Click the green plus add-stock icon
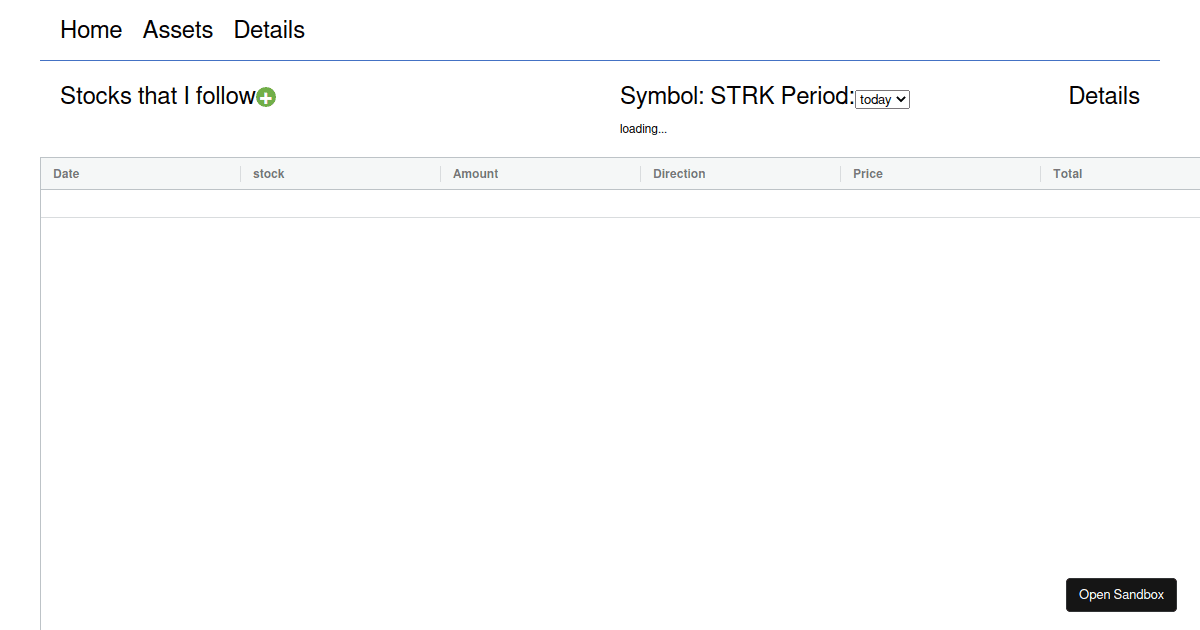Image resolution: width=1200 pixels, height=630 pixels. point(266,97)
